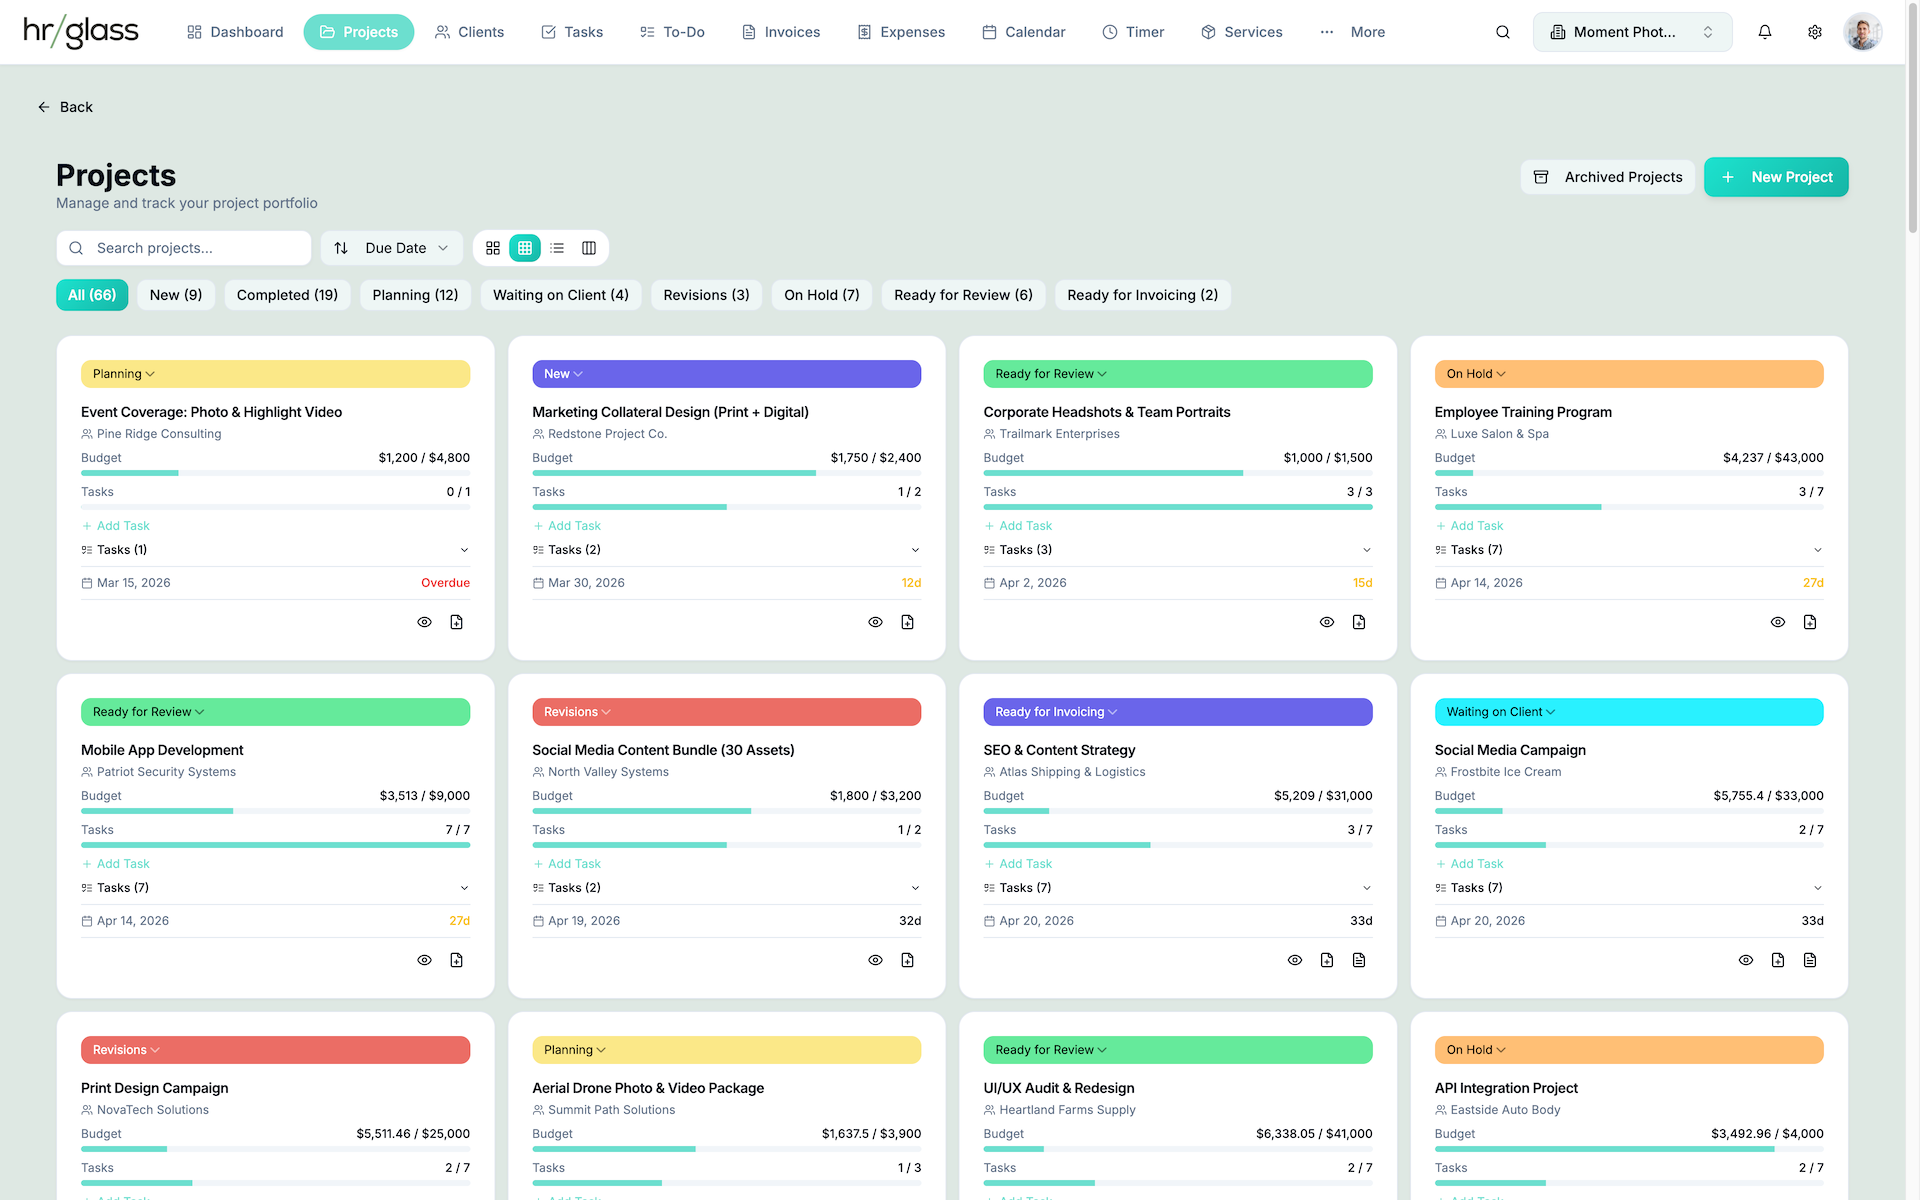
Task: Create invoice for Marketing Collateral Design project
Action: click(x=908, y=622)
